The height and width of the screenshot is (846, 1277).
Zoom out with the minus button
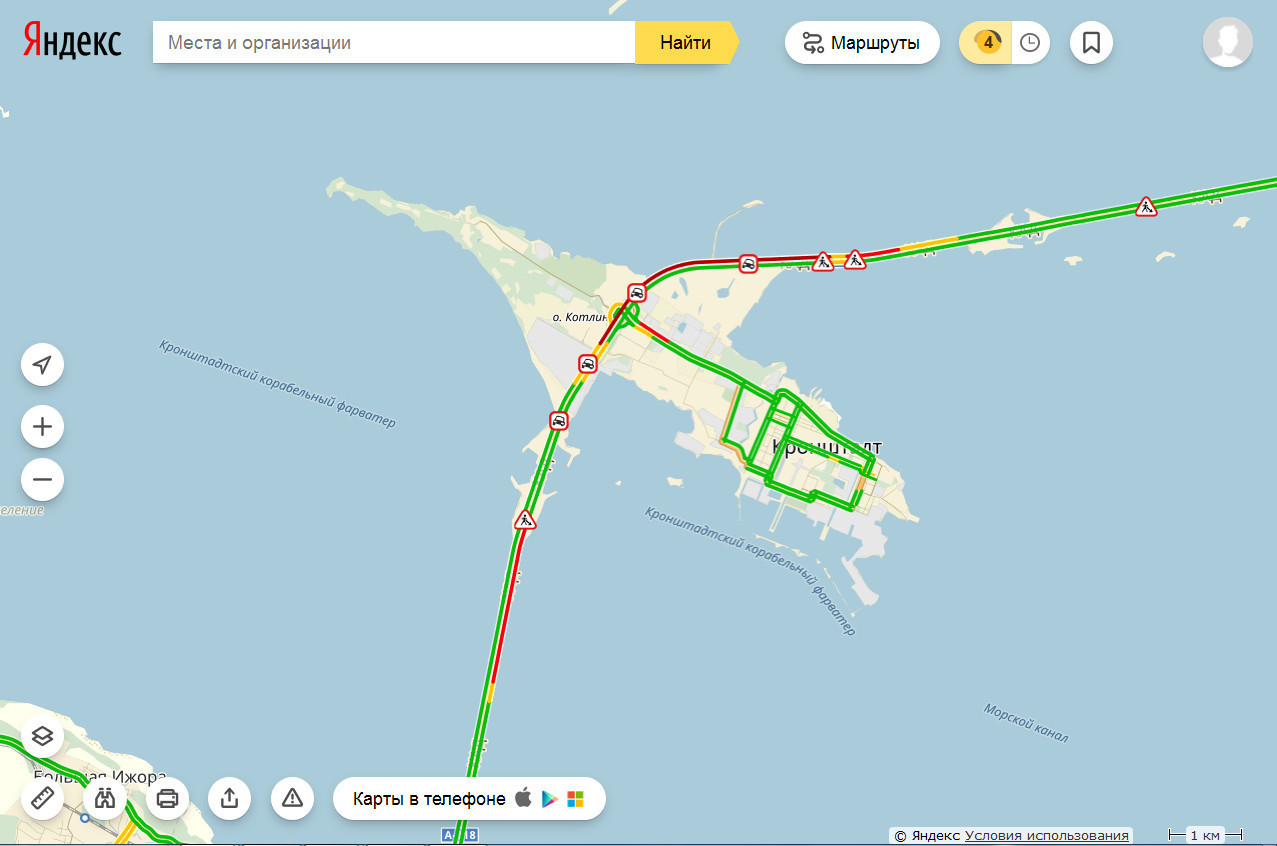42,479
